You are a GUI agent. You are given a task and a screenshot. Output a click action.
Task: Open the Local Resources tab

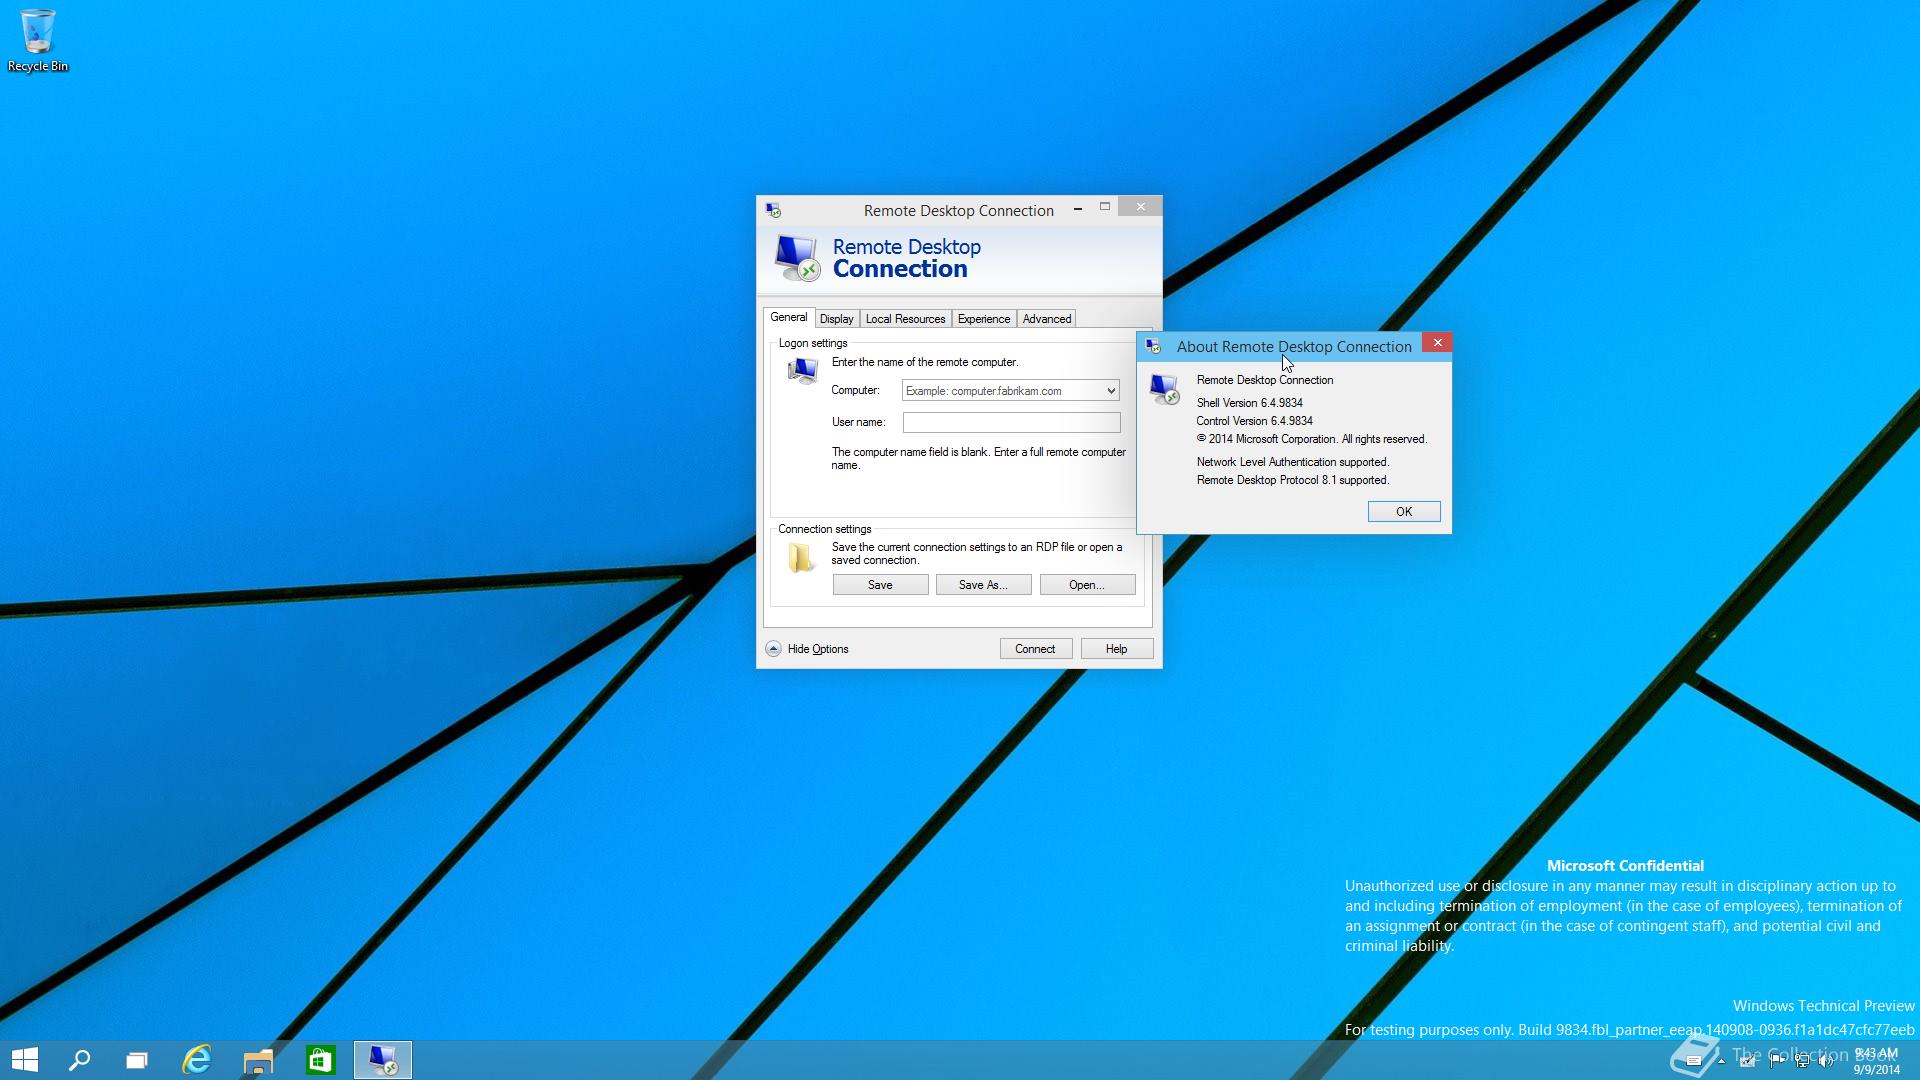[905, 319]
